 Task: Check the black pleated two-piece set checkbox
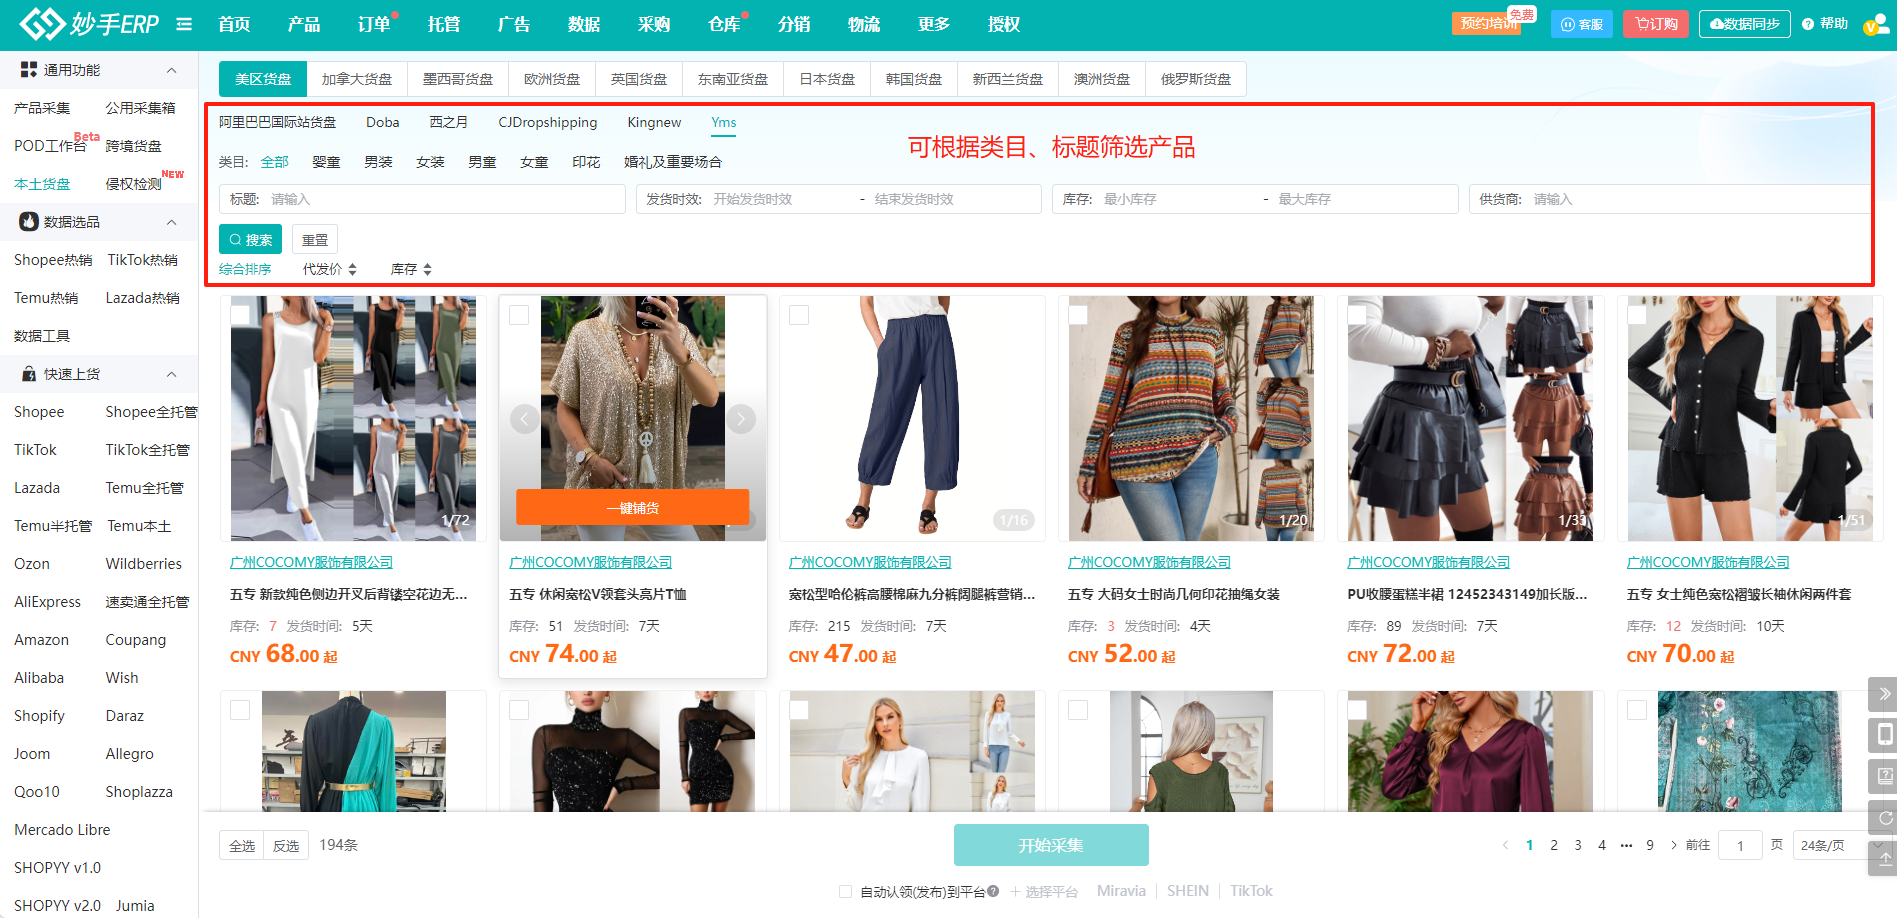(1637, 315)
